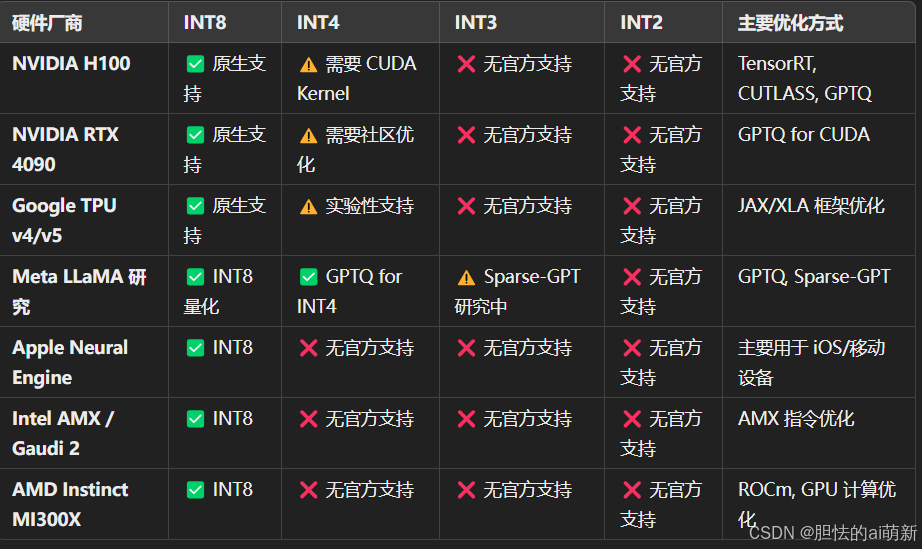
Task: Select the ROCm, GPU 计算优化 cell
Action: (x=817, y=504)
